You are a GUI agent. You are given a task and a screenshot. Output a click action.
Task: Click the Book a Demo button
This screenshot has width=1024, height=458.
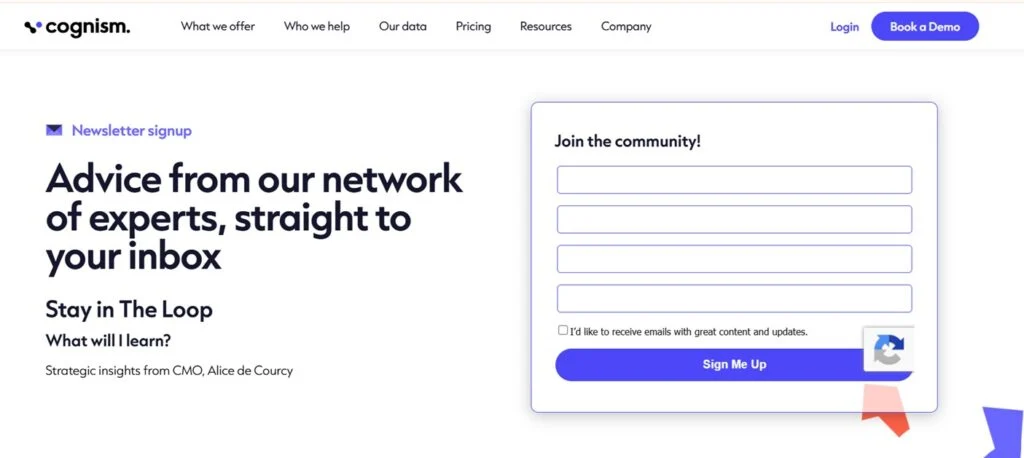point(925,27)
